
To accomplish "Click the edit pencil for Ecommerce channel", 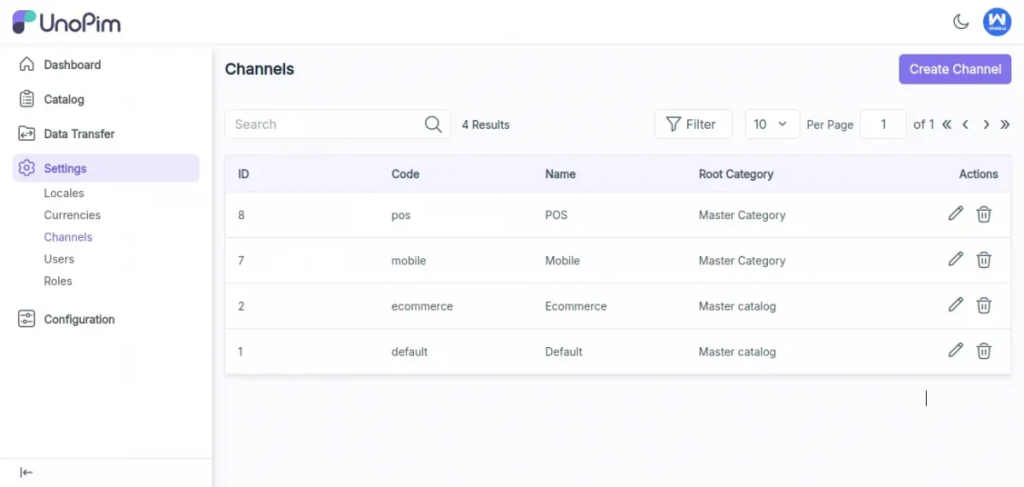I will (955, 305).
